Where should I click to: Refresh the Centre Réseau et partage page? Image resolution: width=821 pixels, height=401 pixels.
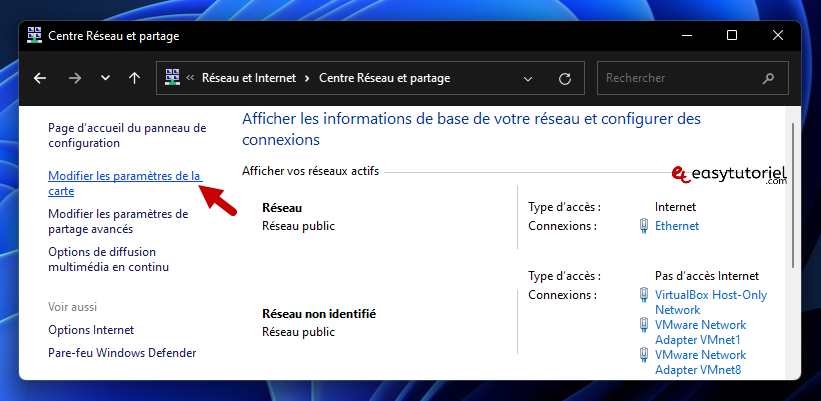coord(564,79)
